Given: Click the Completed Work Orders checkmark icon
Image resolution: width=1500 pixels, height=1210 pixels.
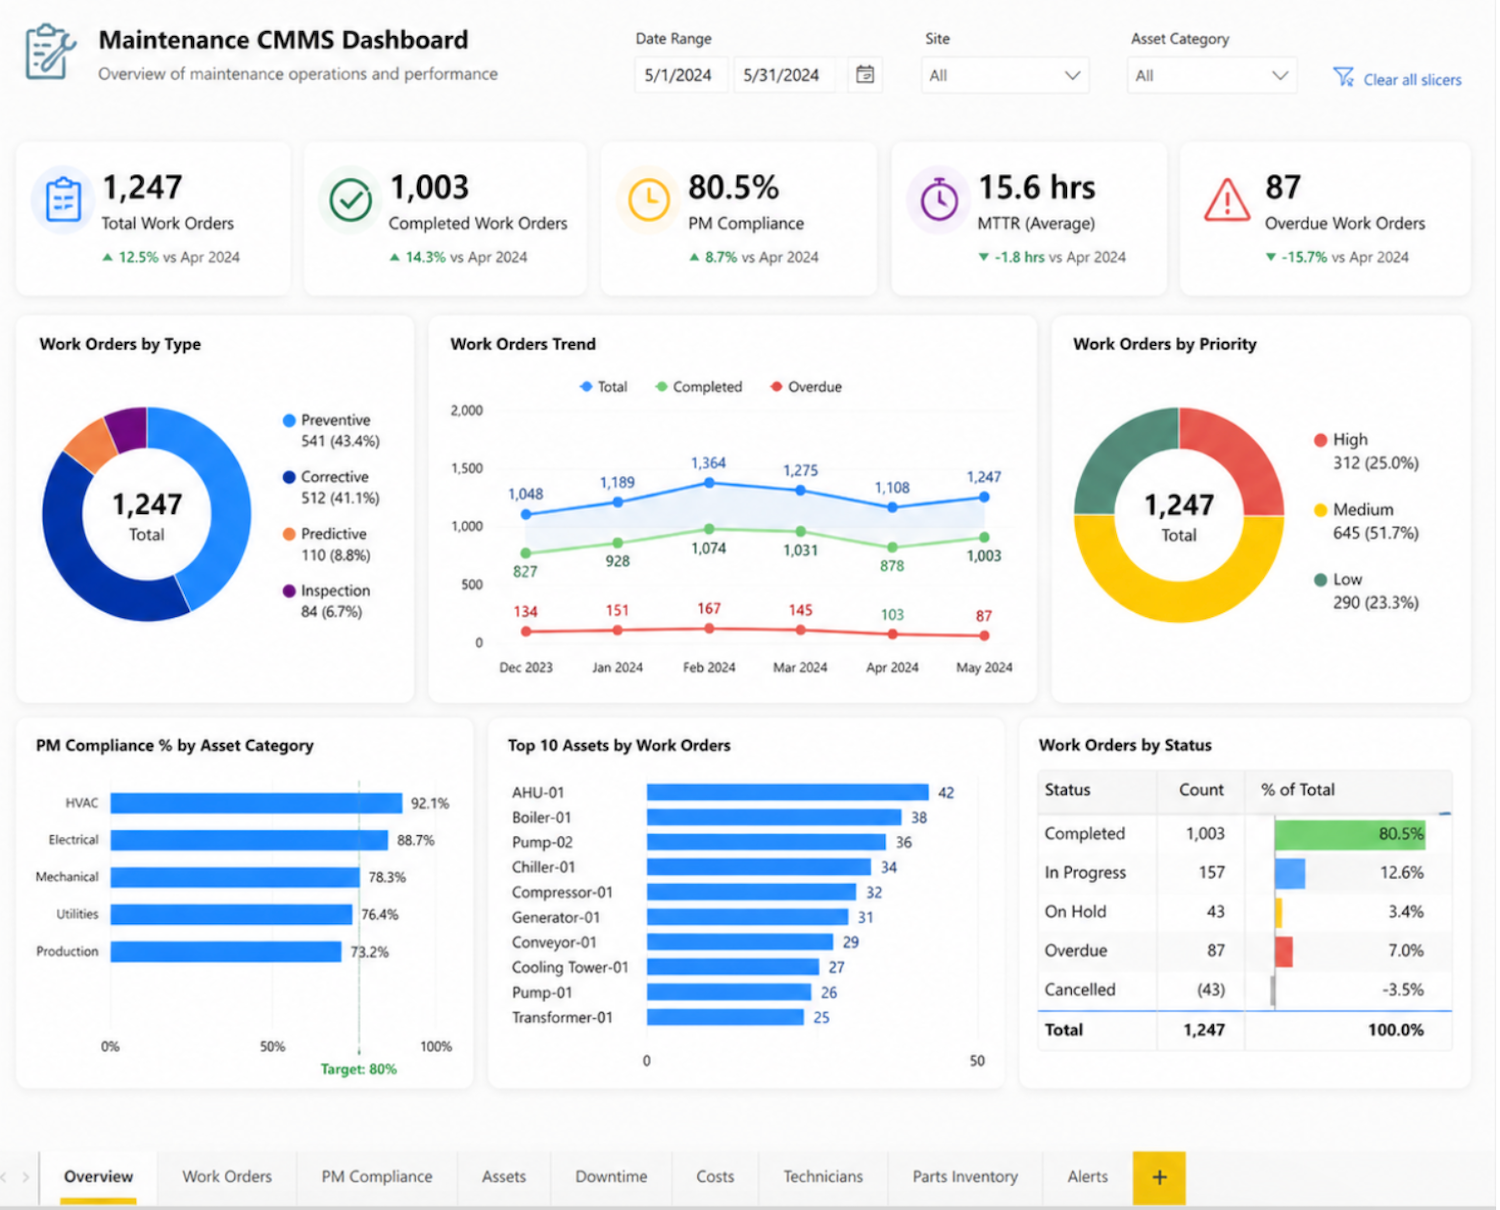Looking at the screenshot, I should click(x=351, y=201).
